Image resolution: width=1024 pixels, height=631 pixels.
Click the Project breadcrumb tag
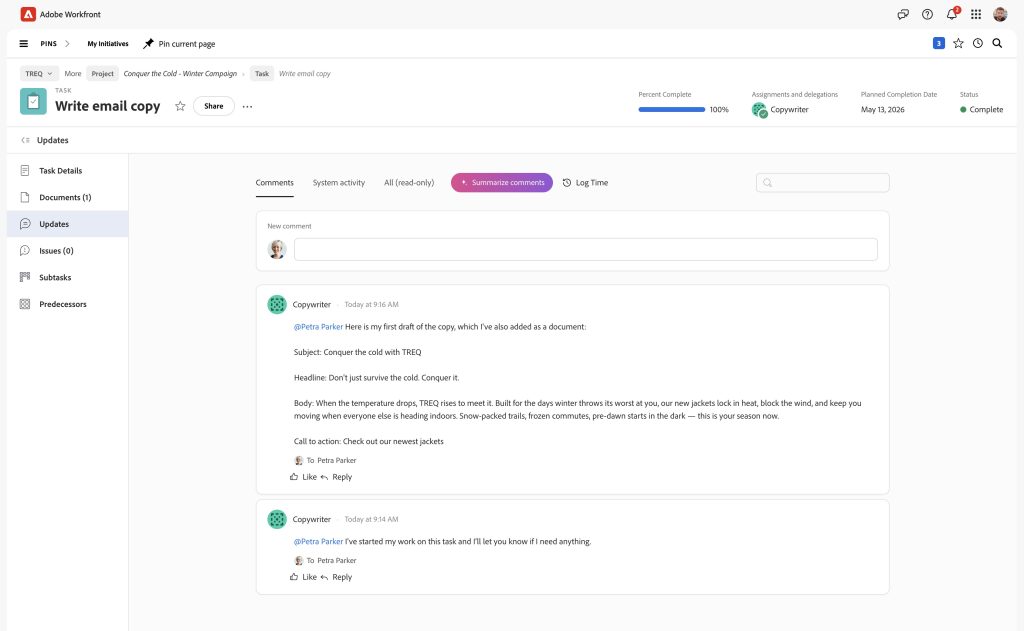coord(103,74)
